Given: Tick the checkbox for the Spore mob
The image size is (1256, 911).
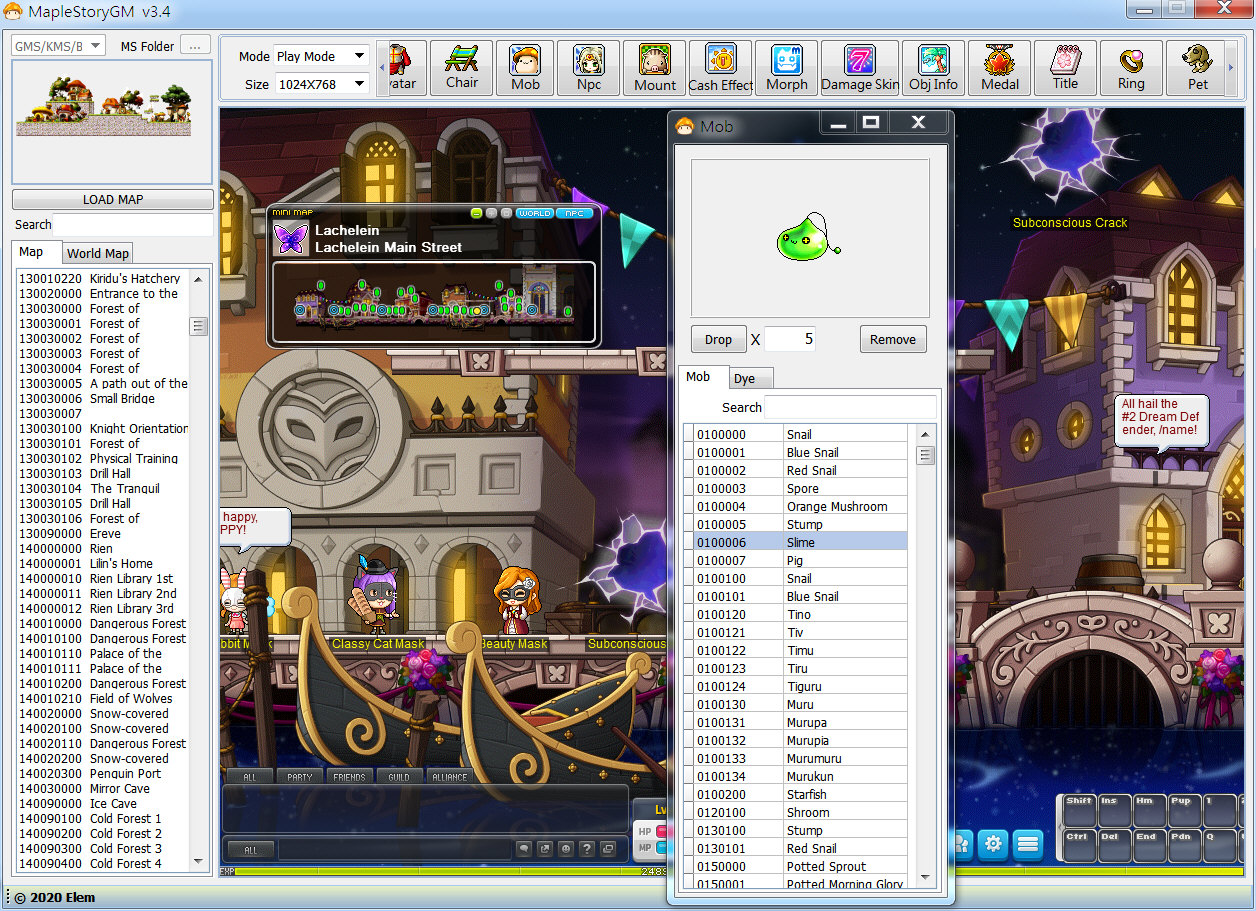Looking at the screenshot, I should pyautogui.click(x=688, y=488).
